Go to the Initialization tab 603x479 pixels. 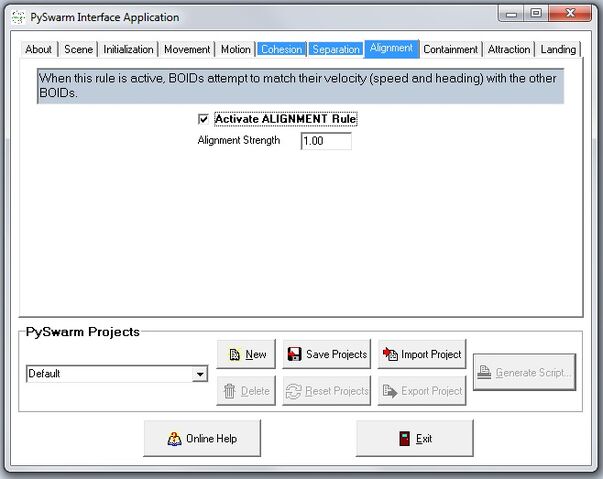(x=128, y=50)
